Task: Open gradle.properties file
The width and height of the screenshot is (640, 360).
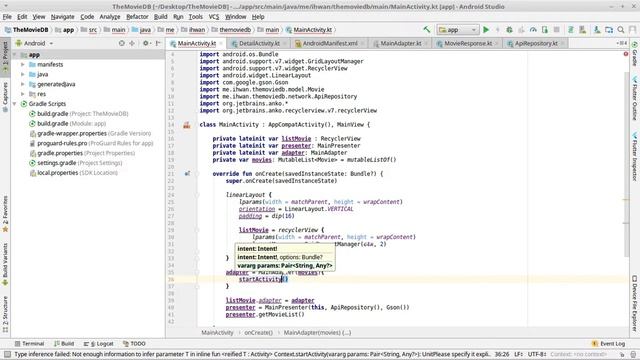Action: point(82,153)
